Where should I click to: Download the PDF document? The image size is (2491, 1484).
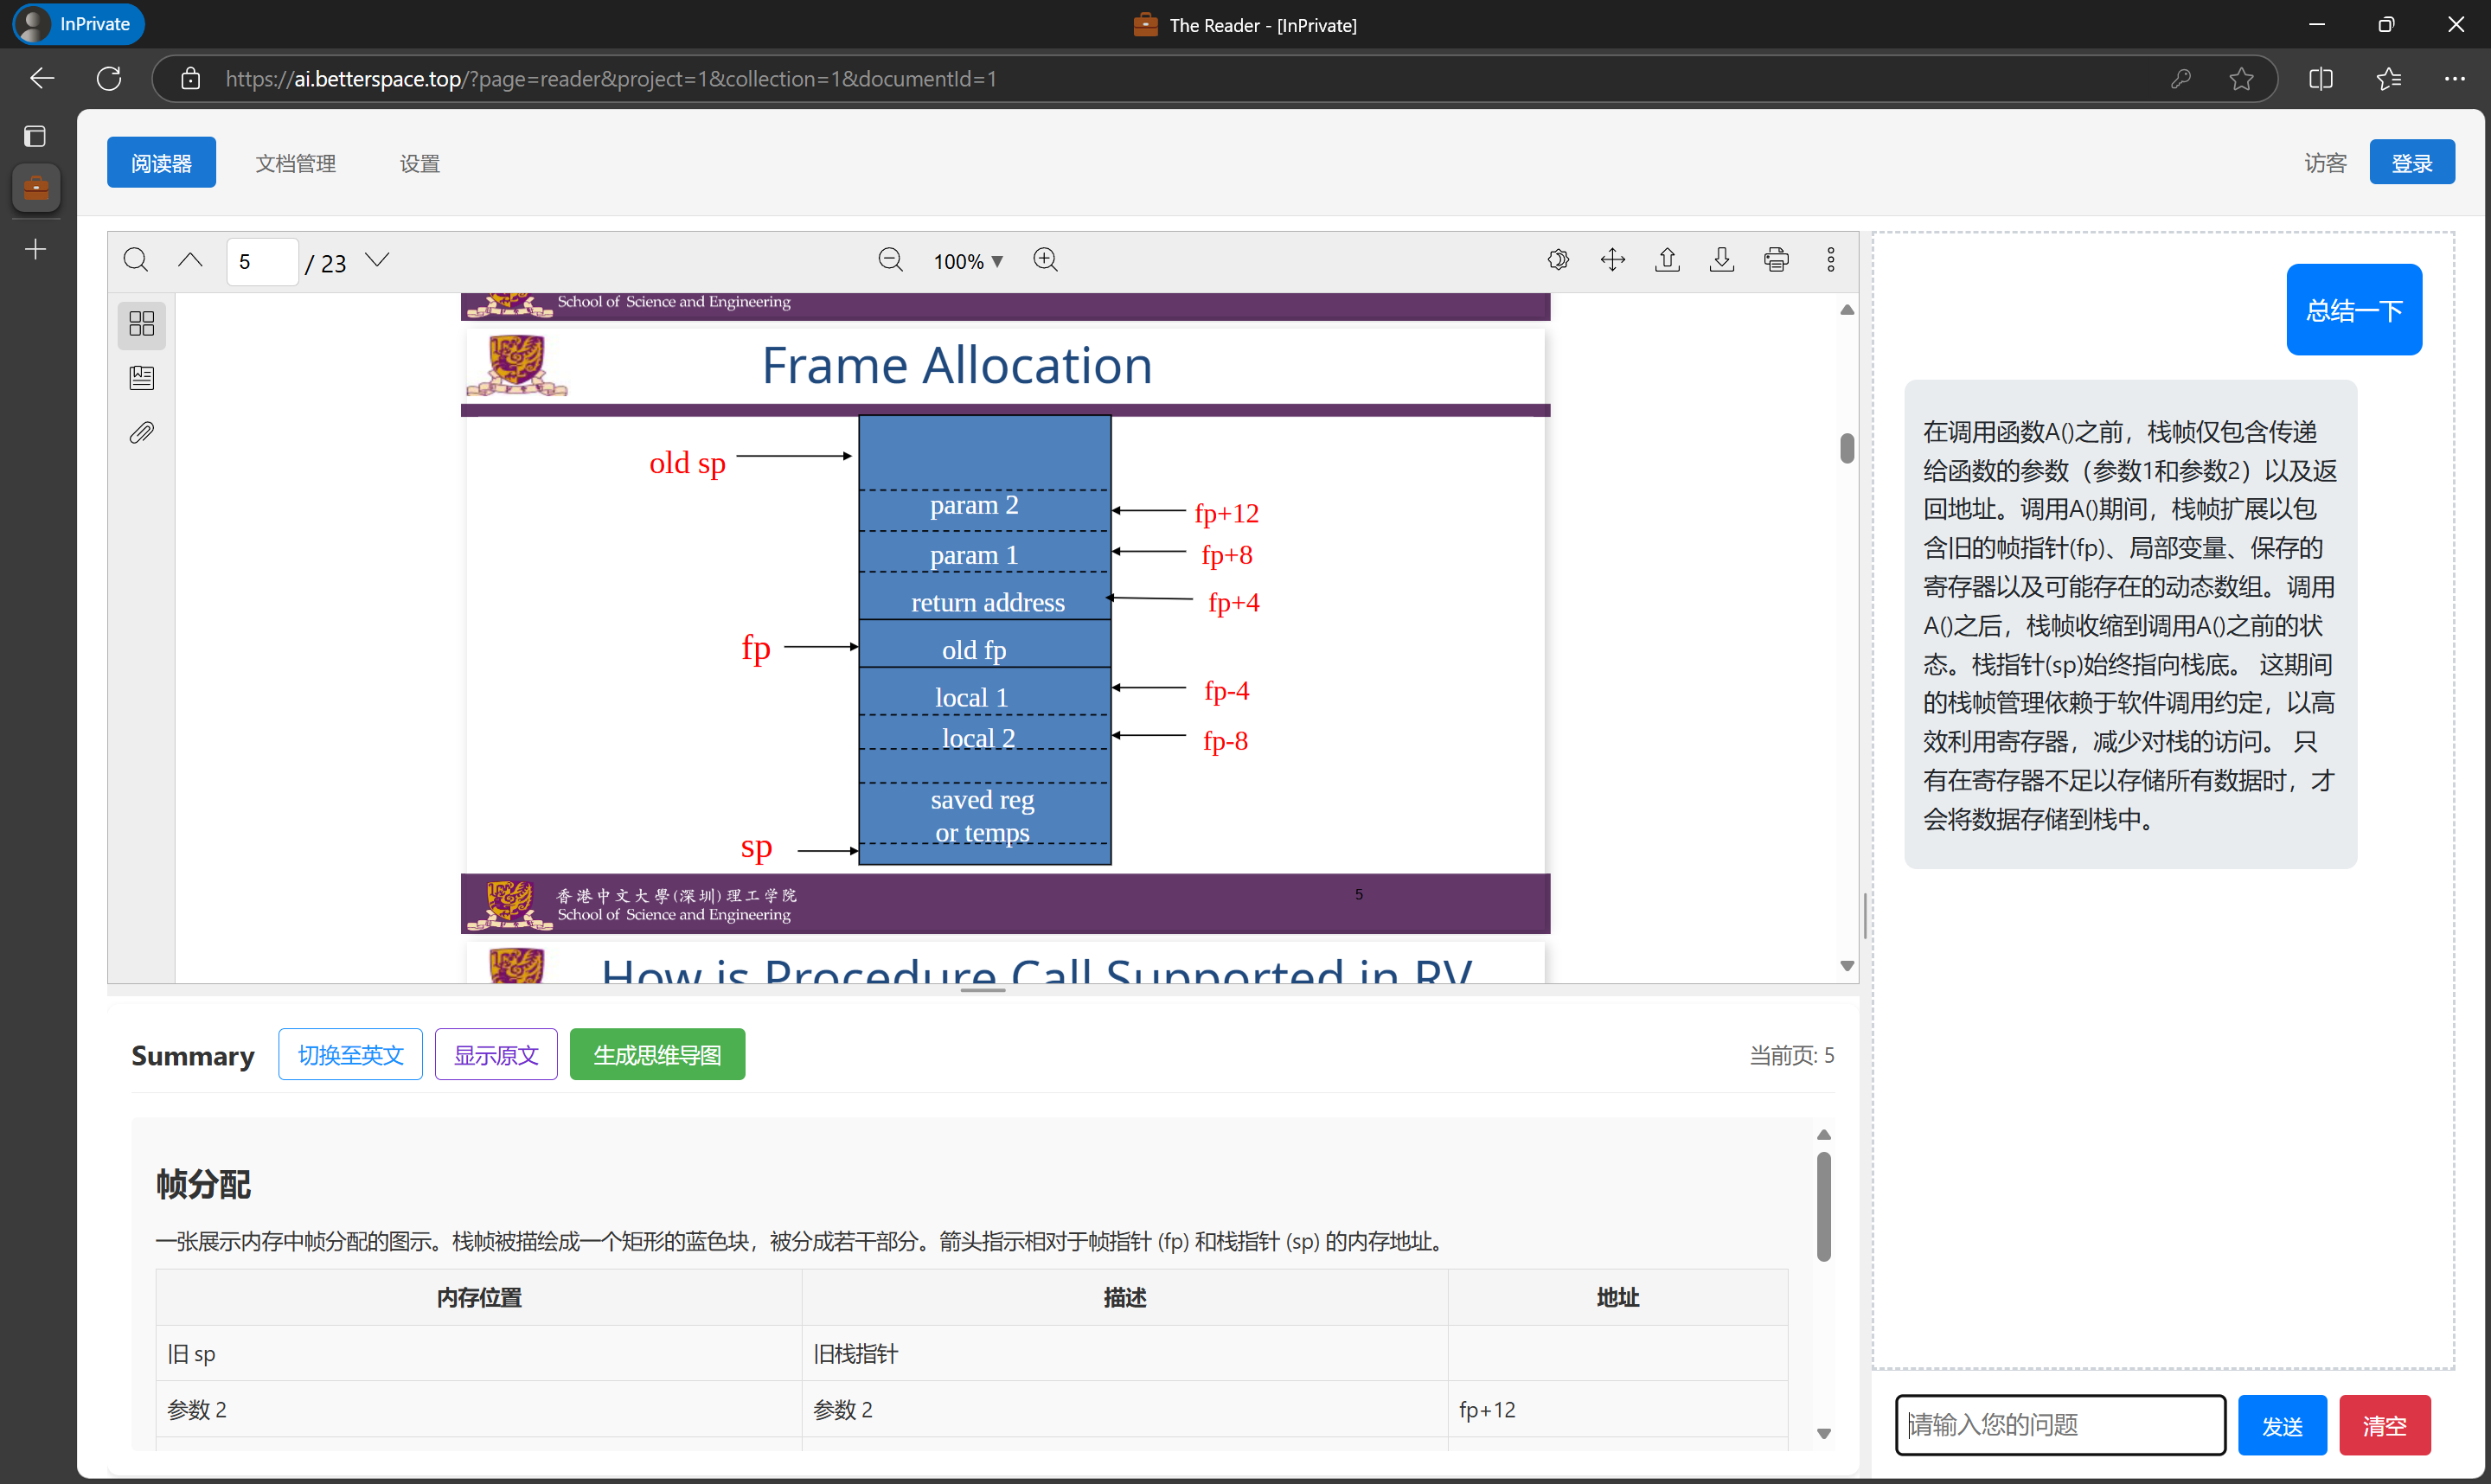click(x=1722, y=260)
